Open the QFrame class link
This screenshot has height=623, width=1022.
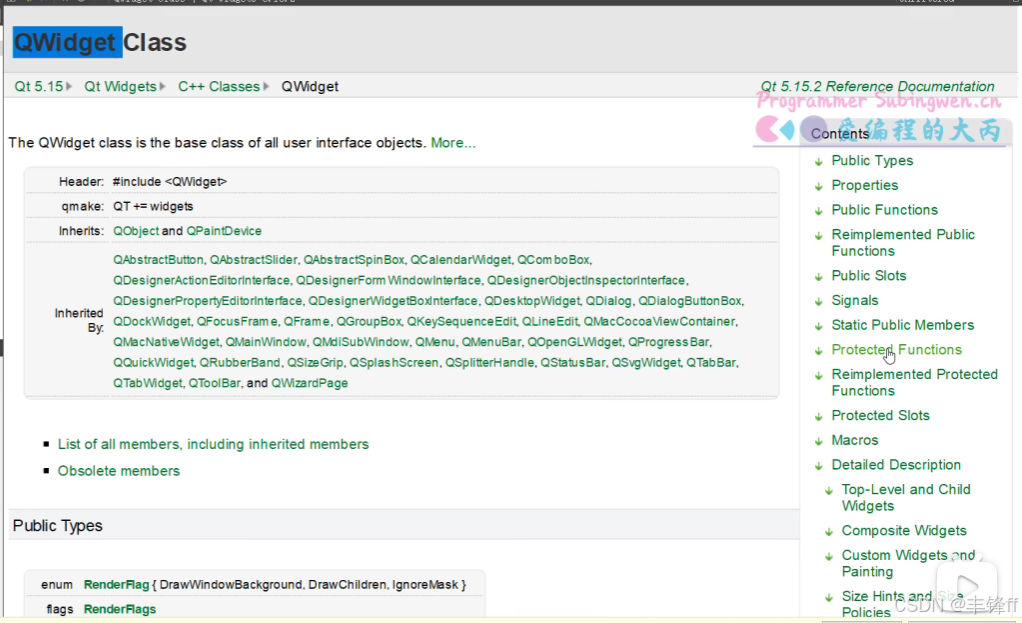(306, 322)
